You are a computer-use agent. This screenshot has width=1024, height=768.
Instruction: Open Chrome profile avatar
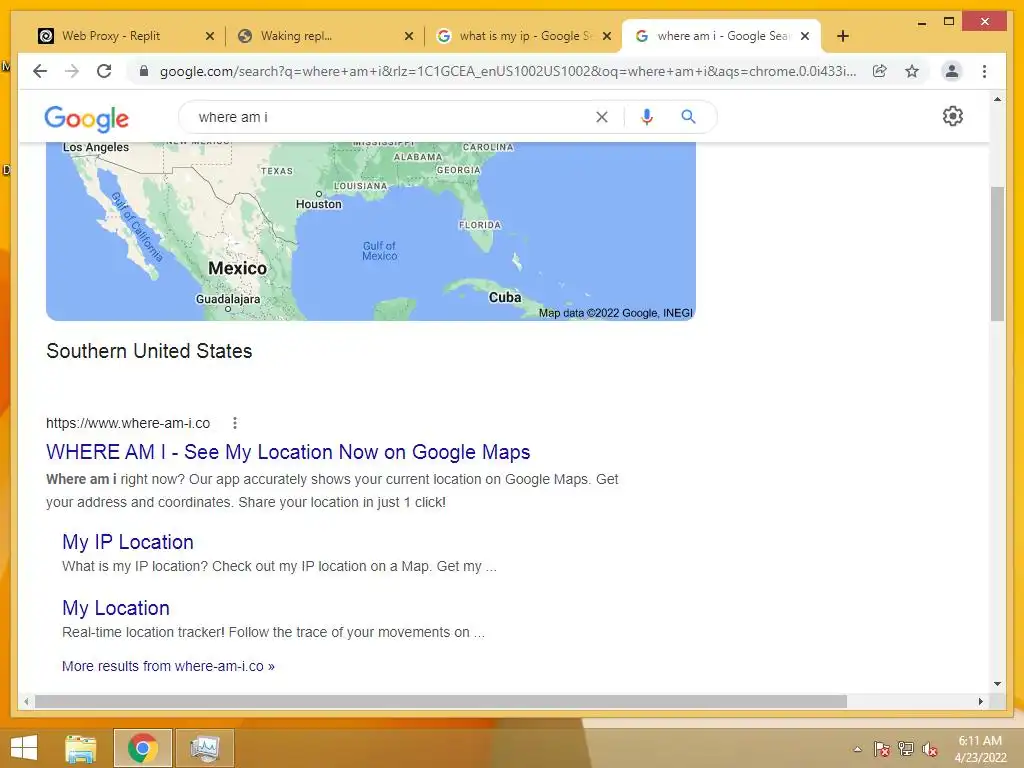pos(952,71)
